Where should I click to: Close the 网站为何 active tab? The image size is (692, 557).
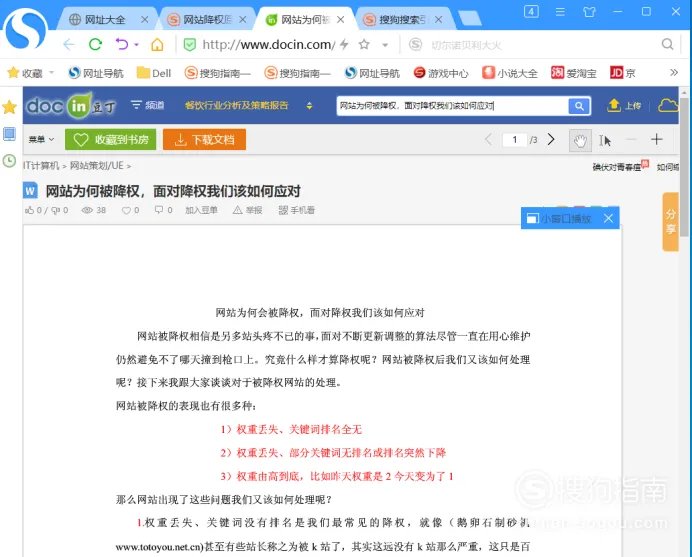click(340, 19)
